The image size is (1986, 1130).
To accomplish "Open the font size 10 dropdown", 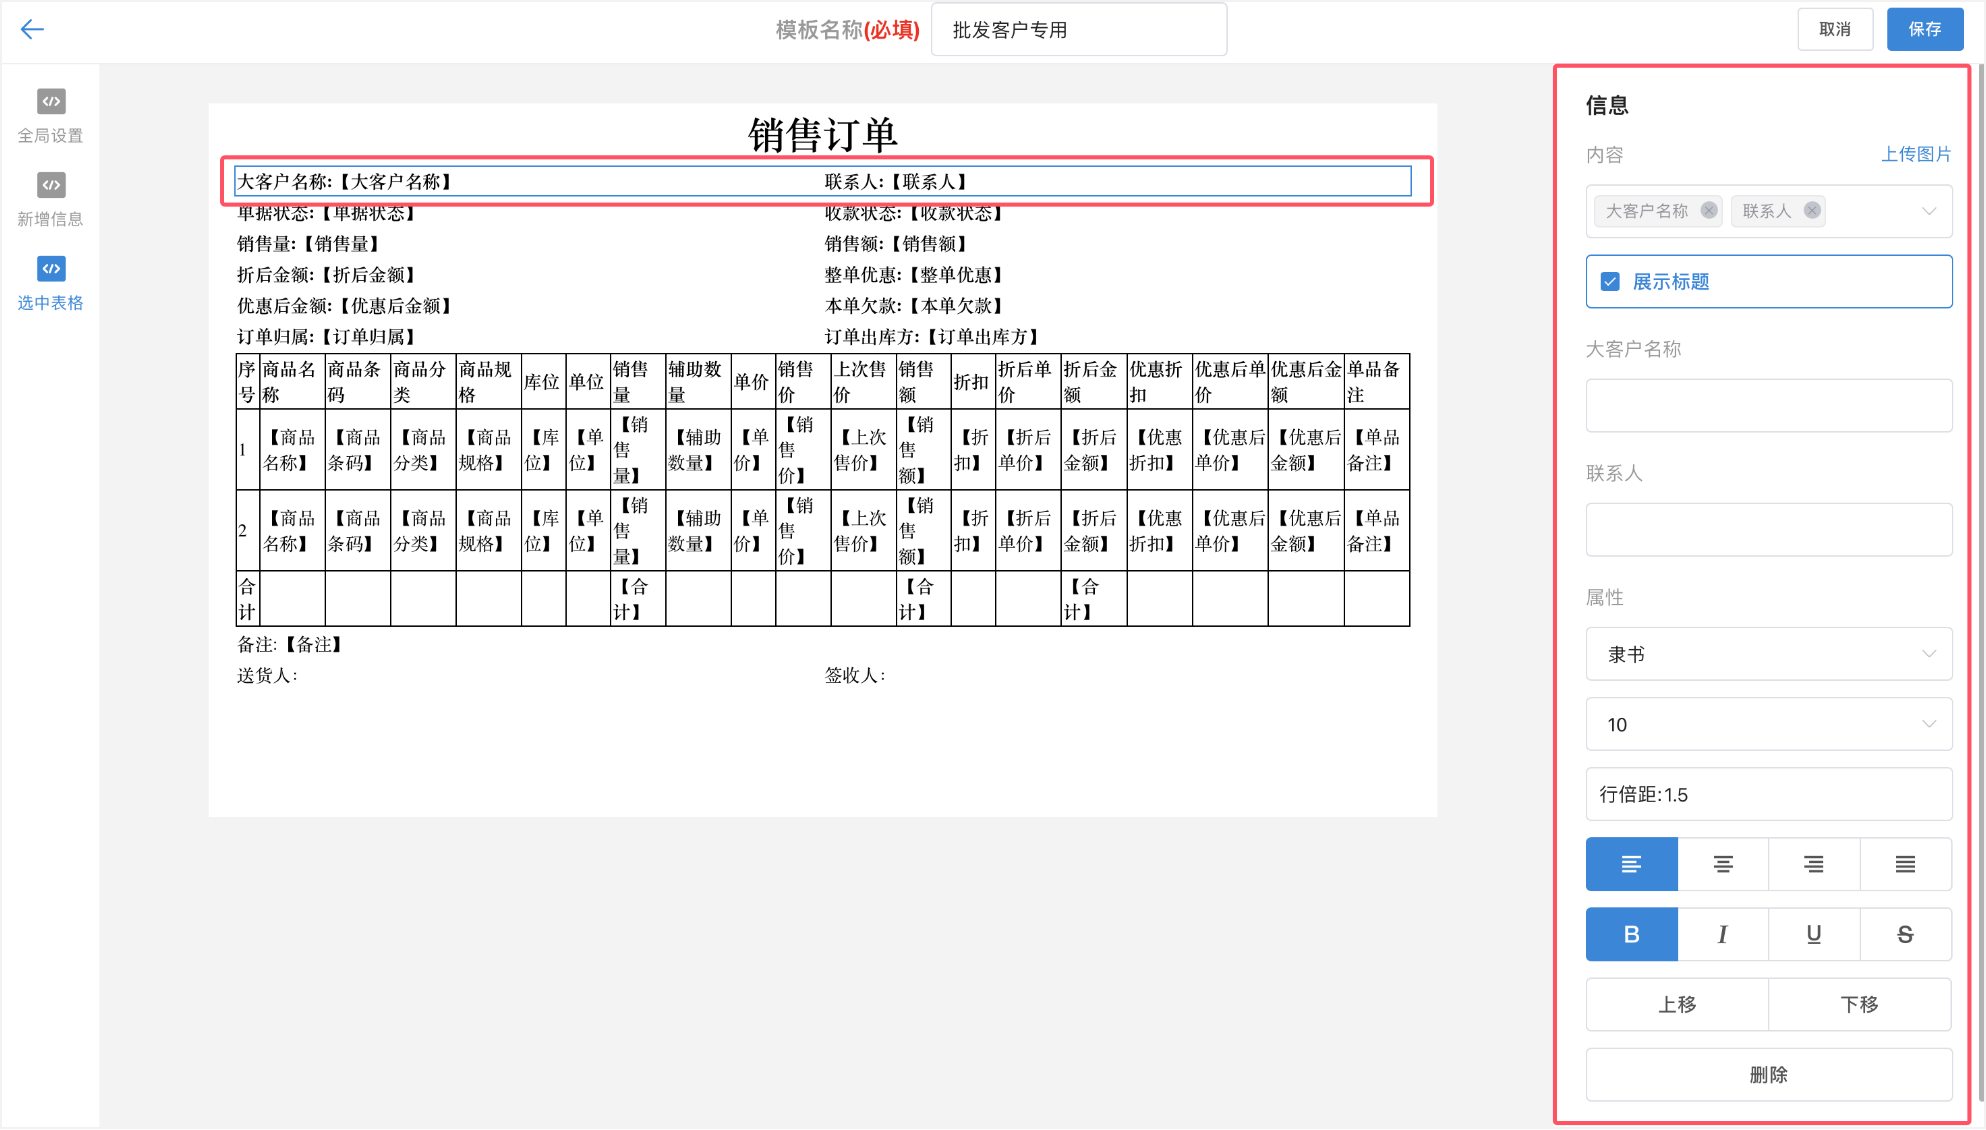I will (1768, 724).
